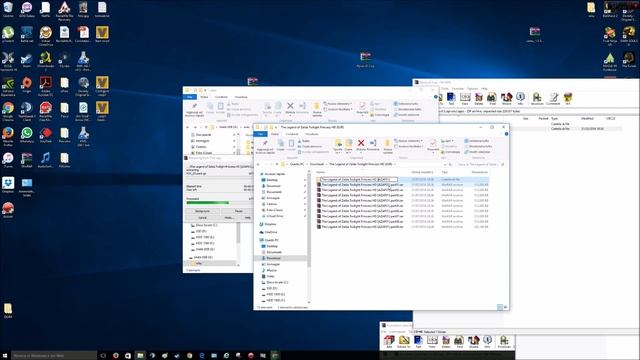
Task: Click the blue help icon in the front Explorer ribbon
Action: [x=506, y=134]
